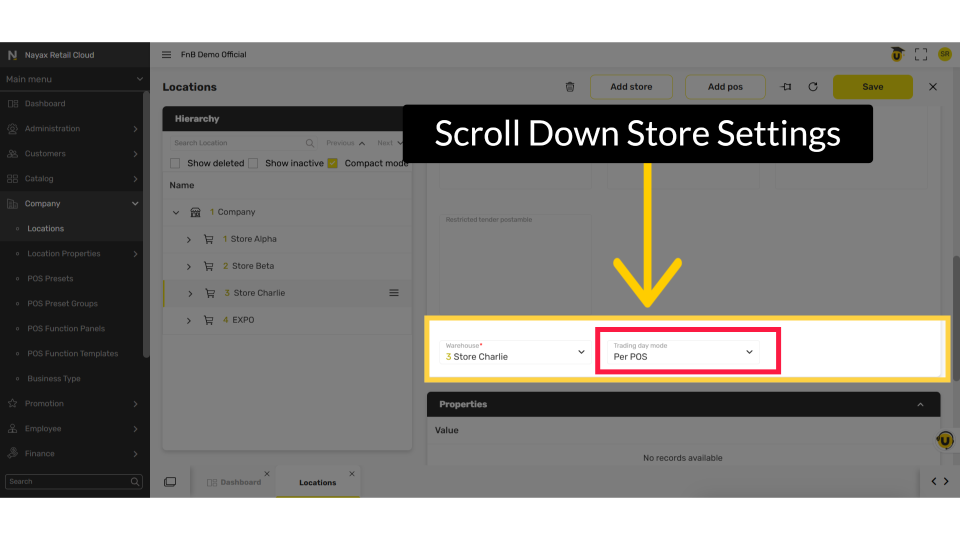Disable the Compact mode checkbox
Viewport: 960px width, 540px height.
pos(332,163)
